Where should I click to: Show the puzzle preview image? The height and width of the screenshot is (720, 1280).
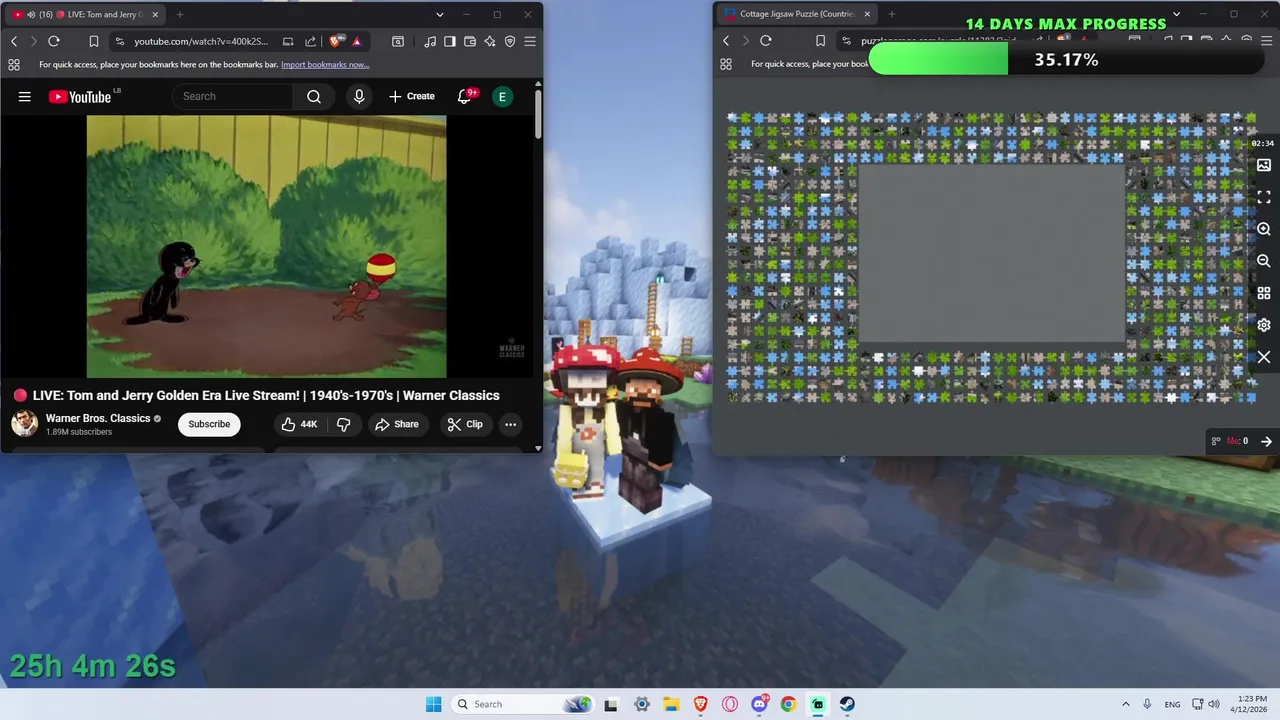pyautogui.click(x=1264, y=165)
